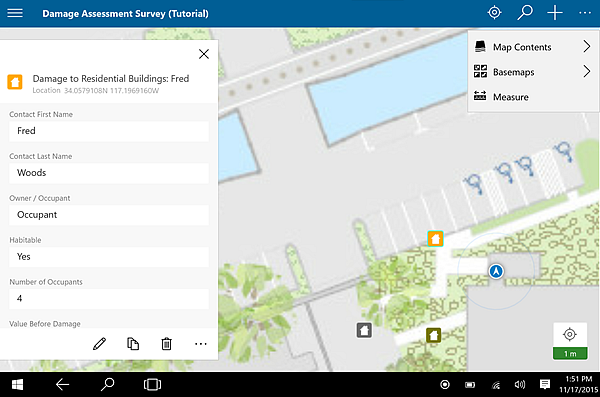Open more options in feature panel
The image size is (600, 397).
point(201,344)
